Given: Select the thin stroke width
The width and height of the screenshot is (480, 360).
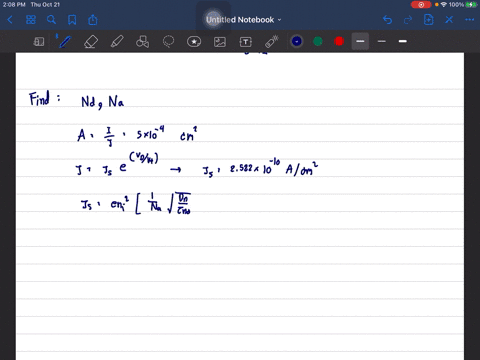Looking at the screenshot, I should pyautogui.click(x=382, y=41).
